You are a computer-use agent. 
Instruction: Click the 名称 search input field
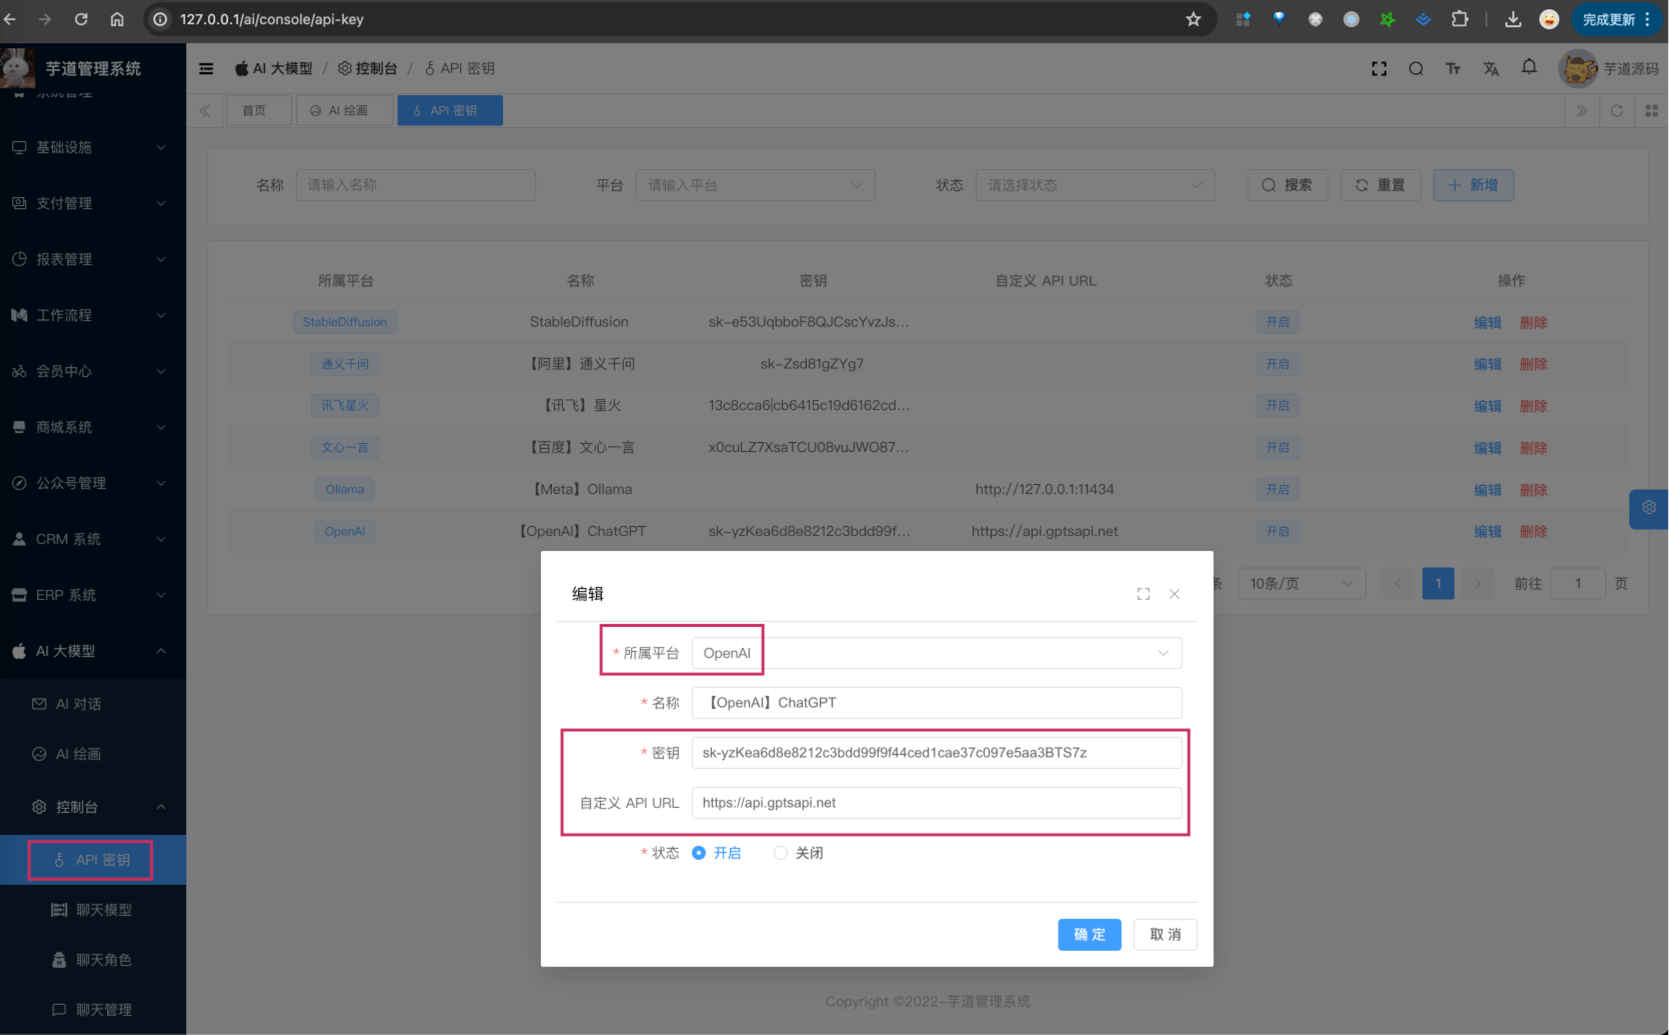pyautogui.click(x=415, y=185)
